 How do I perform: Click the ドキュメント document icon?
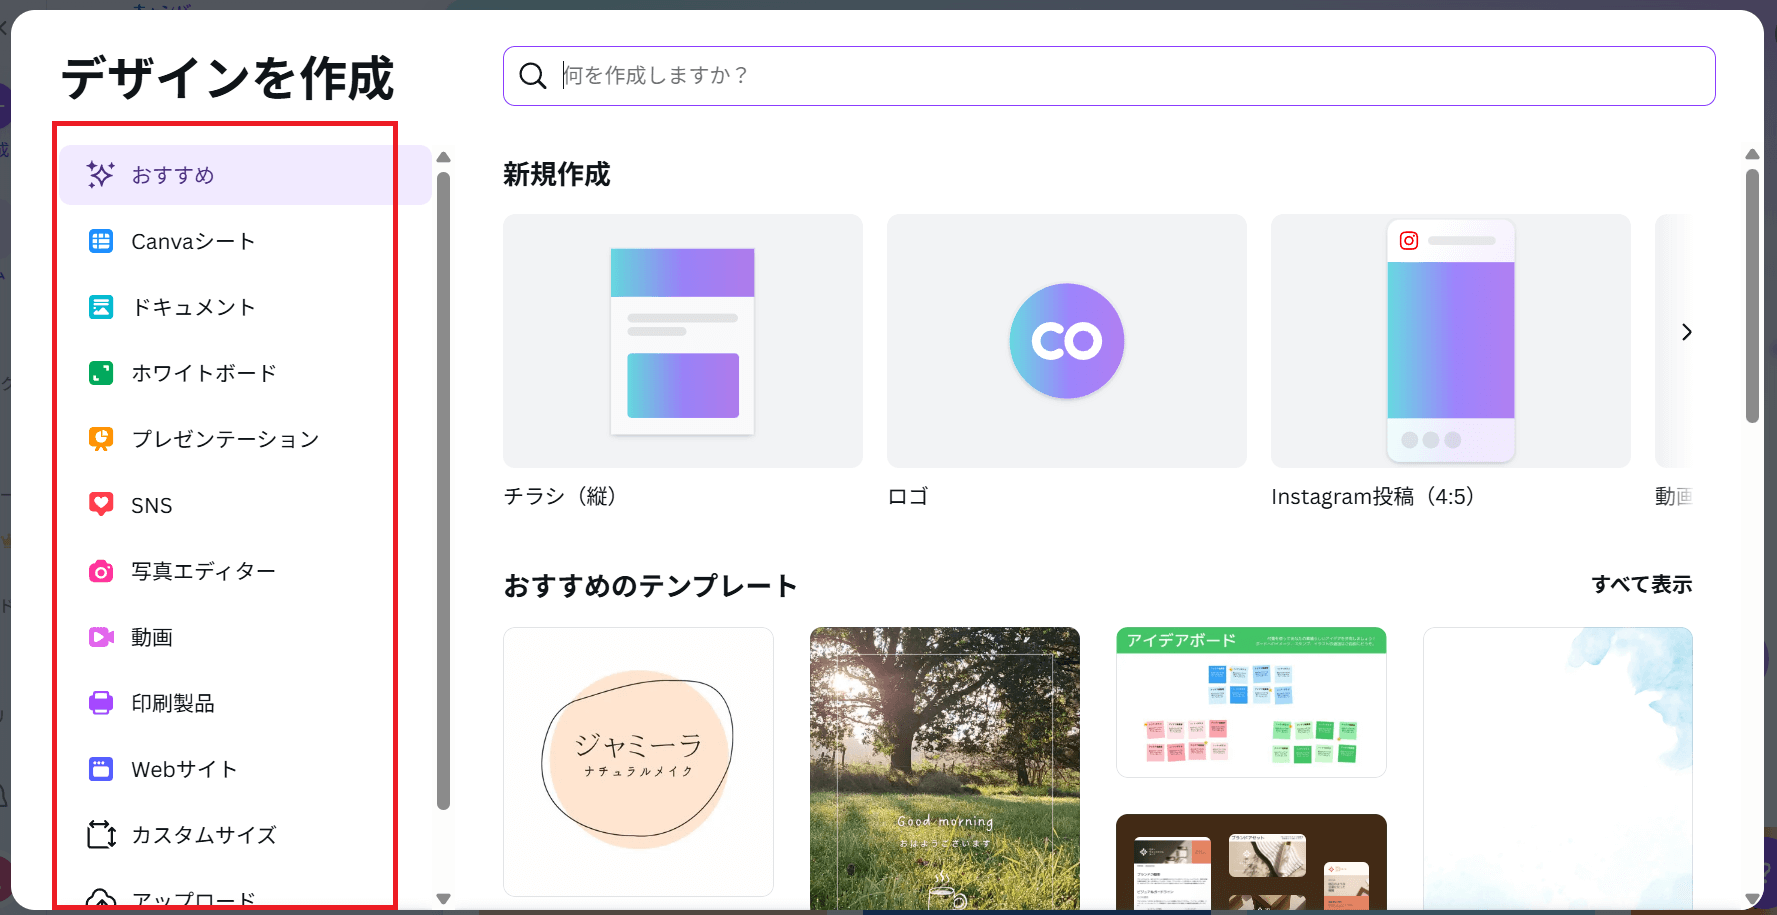coord(101,307)
